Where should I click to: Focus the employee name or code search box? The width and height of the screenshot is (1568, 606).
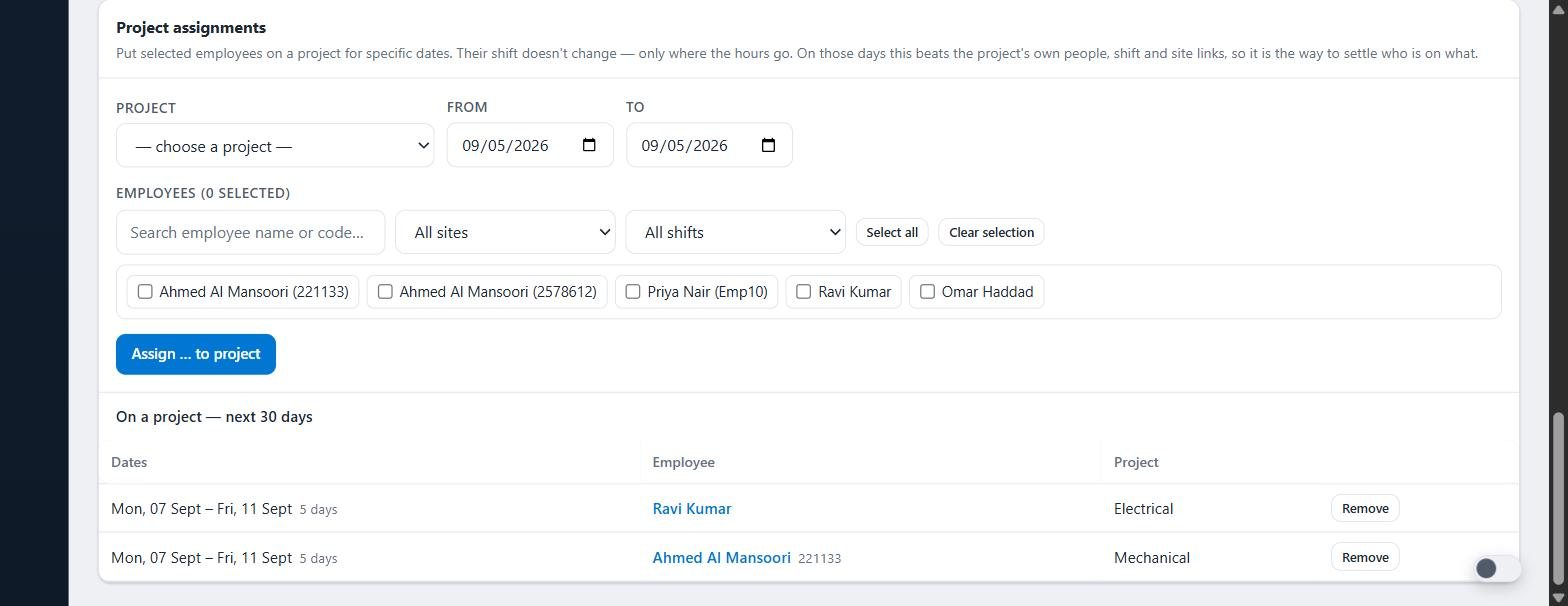coord(250,232)
